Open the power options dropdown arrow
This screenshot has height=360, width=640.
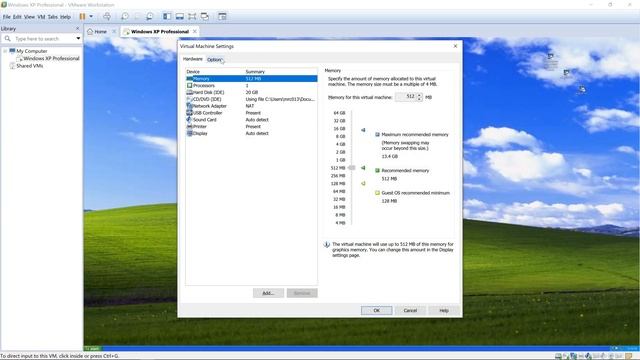click(91, 16)
